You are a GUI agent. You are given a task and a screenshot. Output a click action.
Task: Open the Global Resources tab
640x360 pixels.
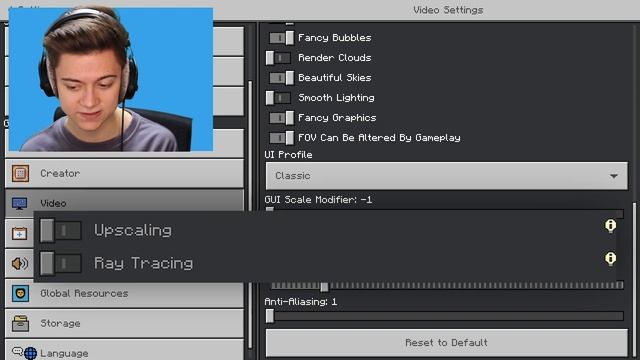click(x=124, y=293)
